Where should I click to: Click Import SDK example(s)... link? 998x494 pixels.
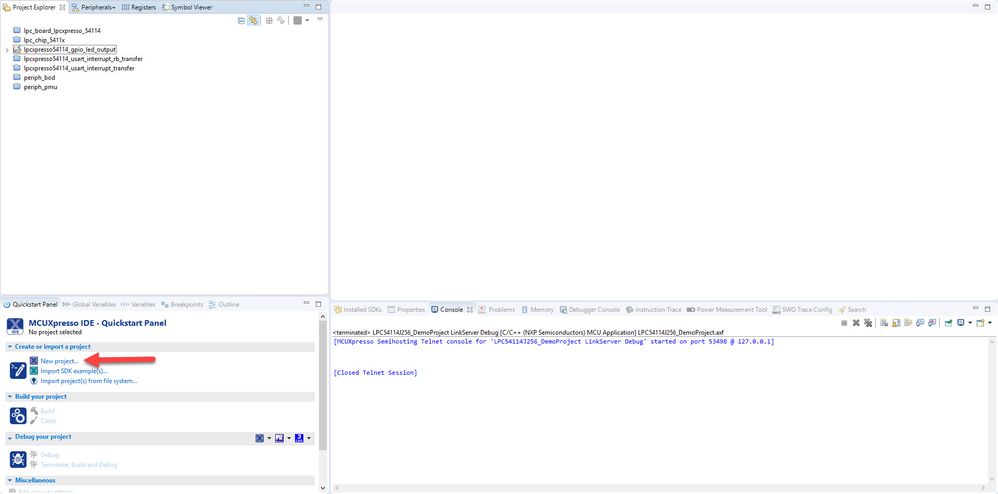[x=74, y=370]
